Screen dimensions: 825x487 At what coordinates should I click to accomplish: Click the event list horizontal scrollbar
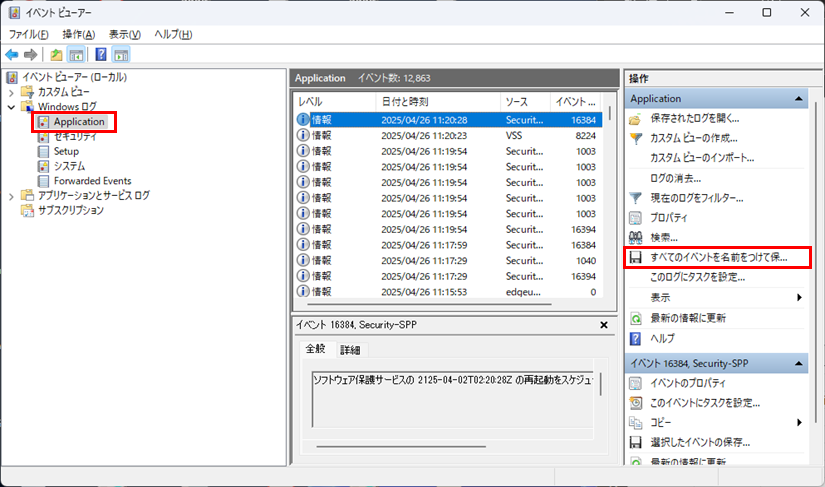429,304
